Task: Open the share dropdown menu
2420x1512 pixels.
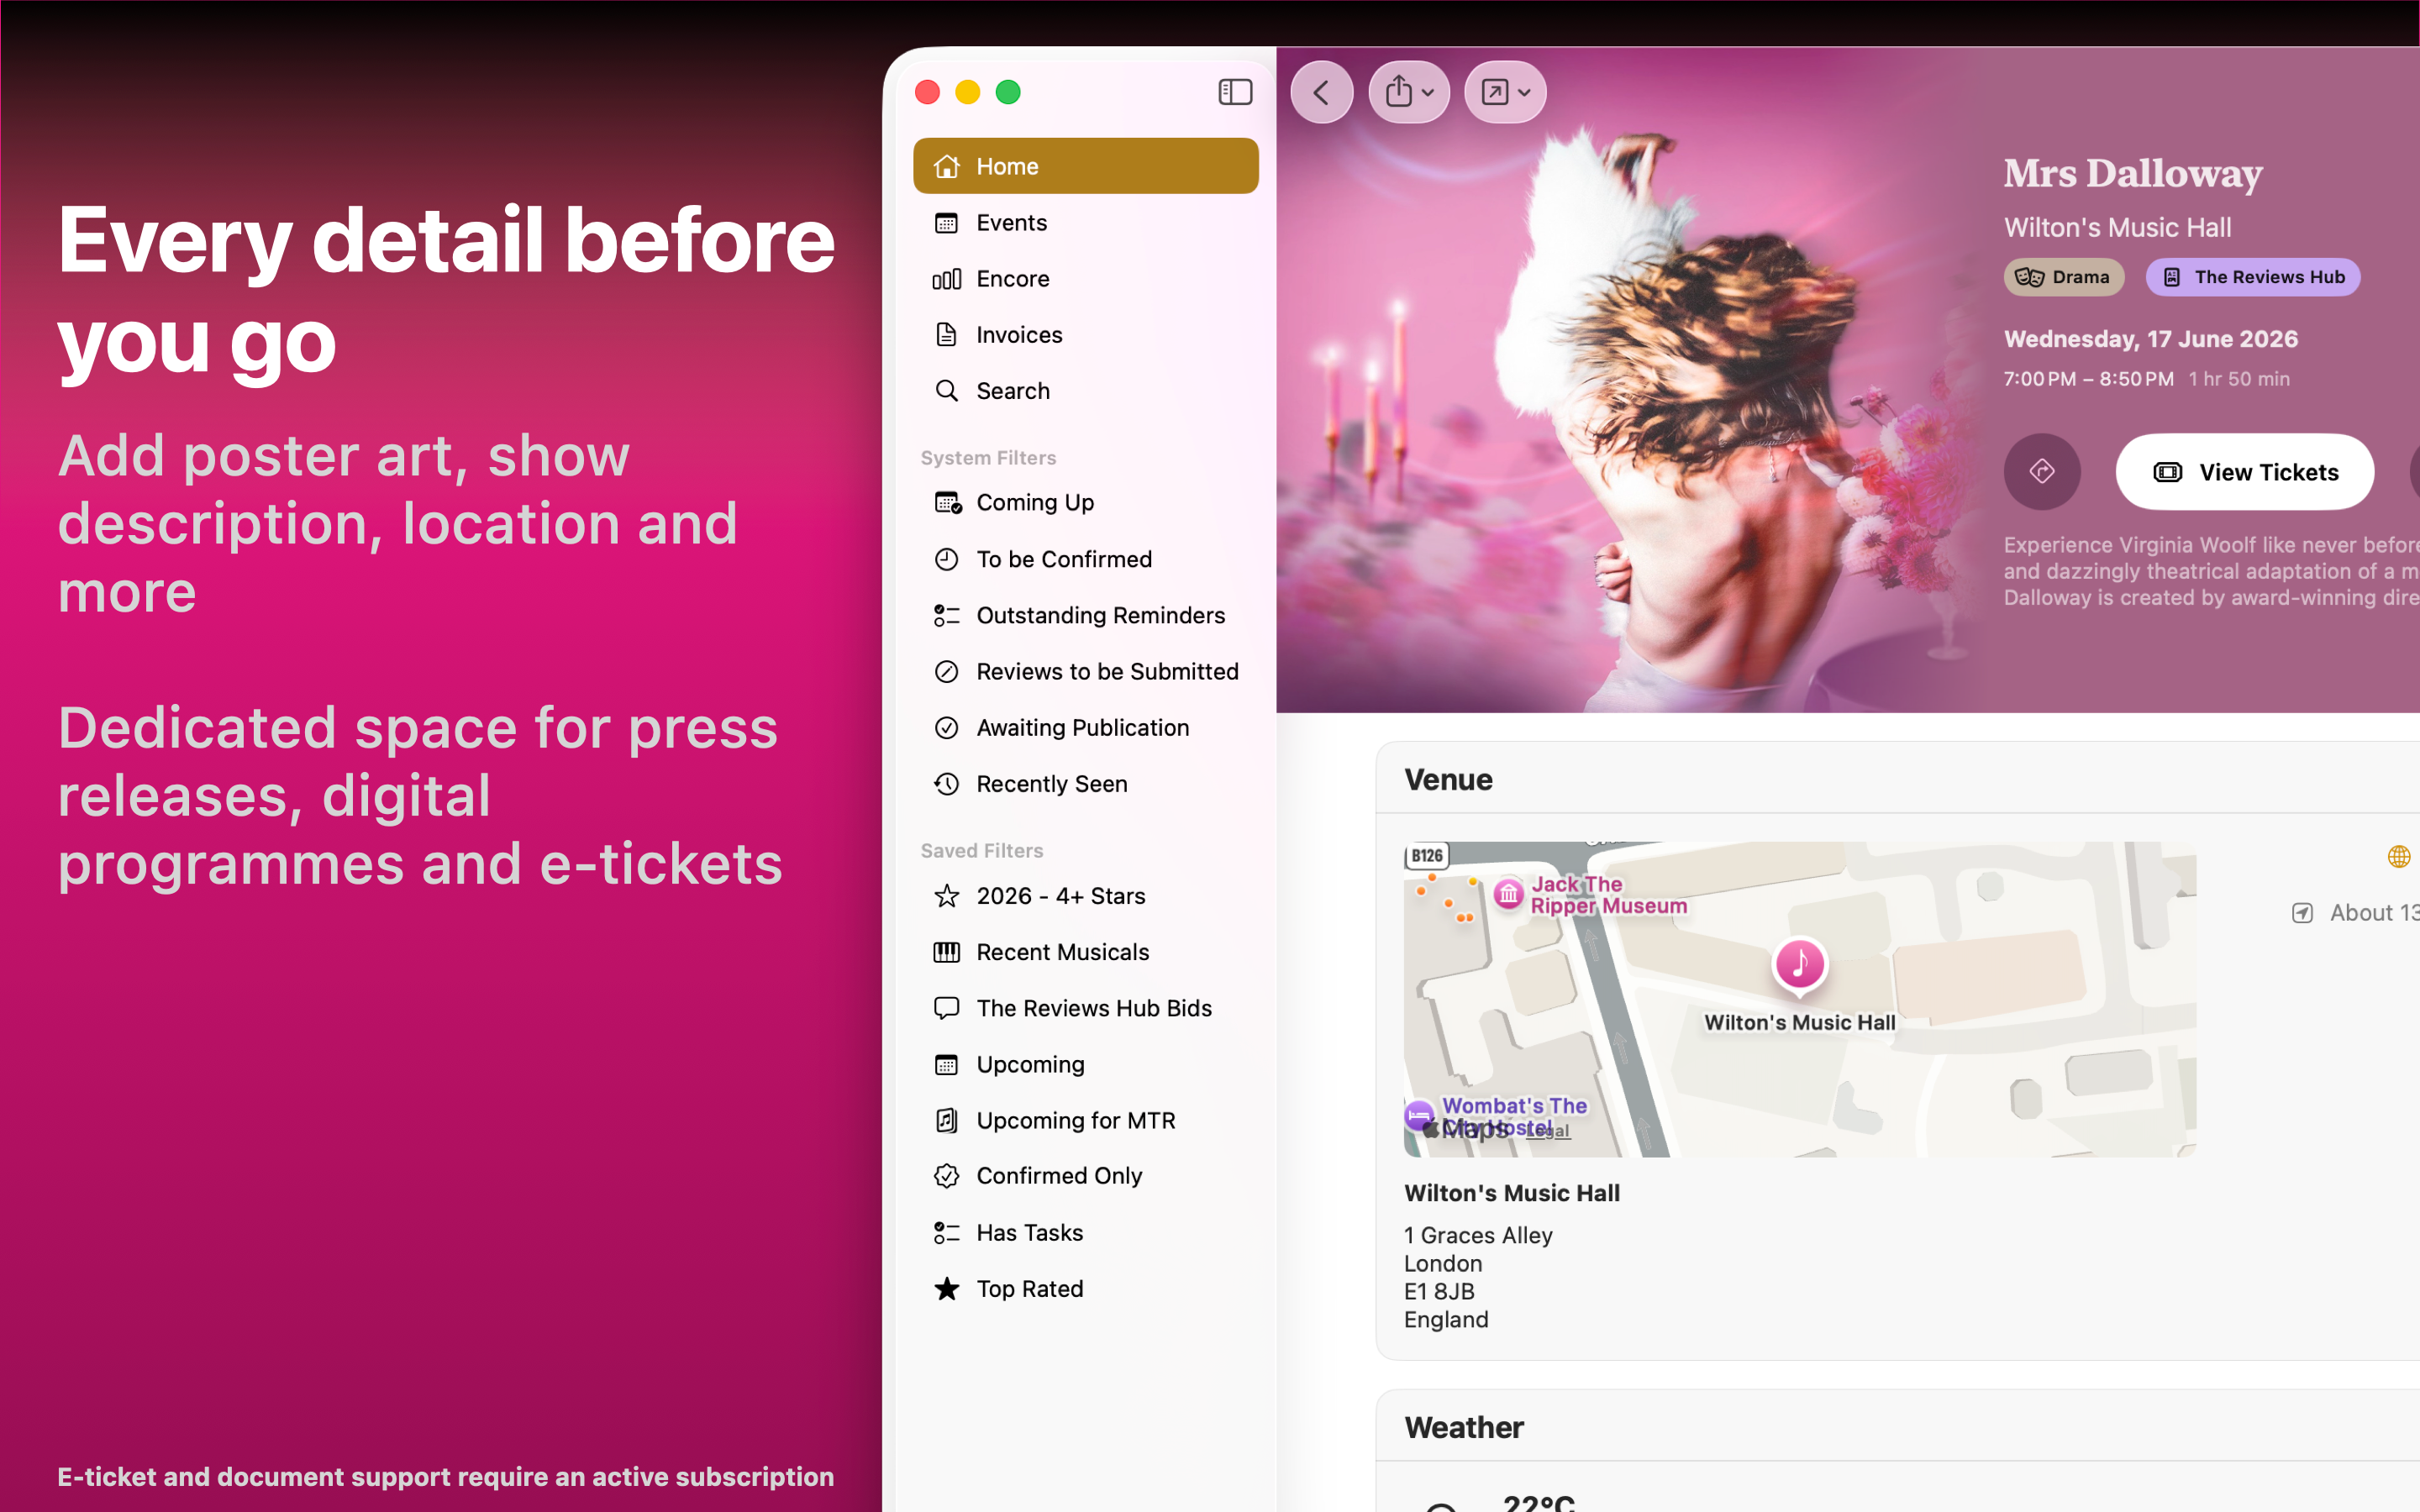Action: [x=1409, y=92]
